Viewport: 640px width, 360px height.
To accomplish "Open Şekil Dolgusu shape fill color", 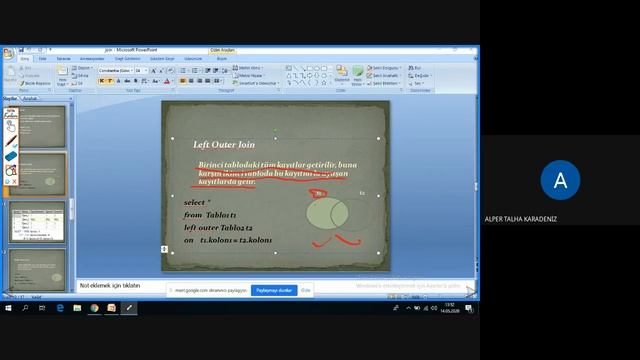I will tap(384, 68).
